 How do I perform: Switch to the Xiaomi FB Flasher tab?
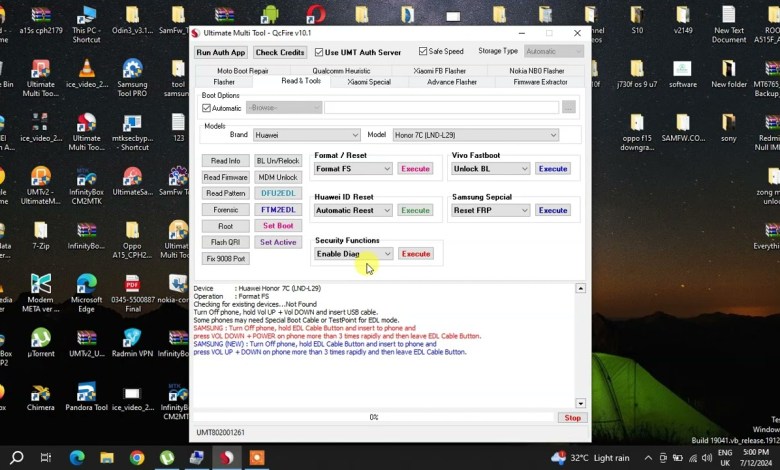tap(440, 71)
